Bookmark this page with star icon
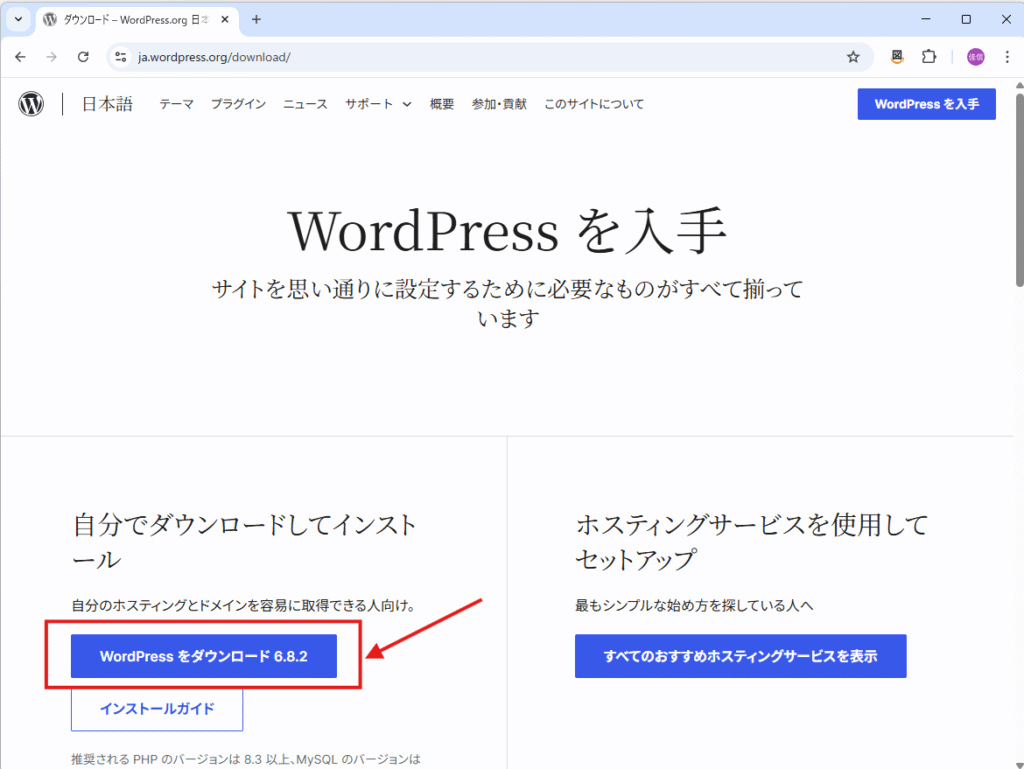This screenshot has height=769, width=1024. click(x=853, y=57)
